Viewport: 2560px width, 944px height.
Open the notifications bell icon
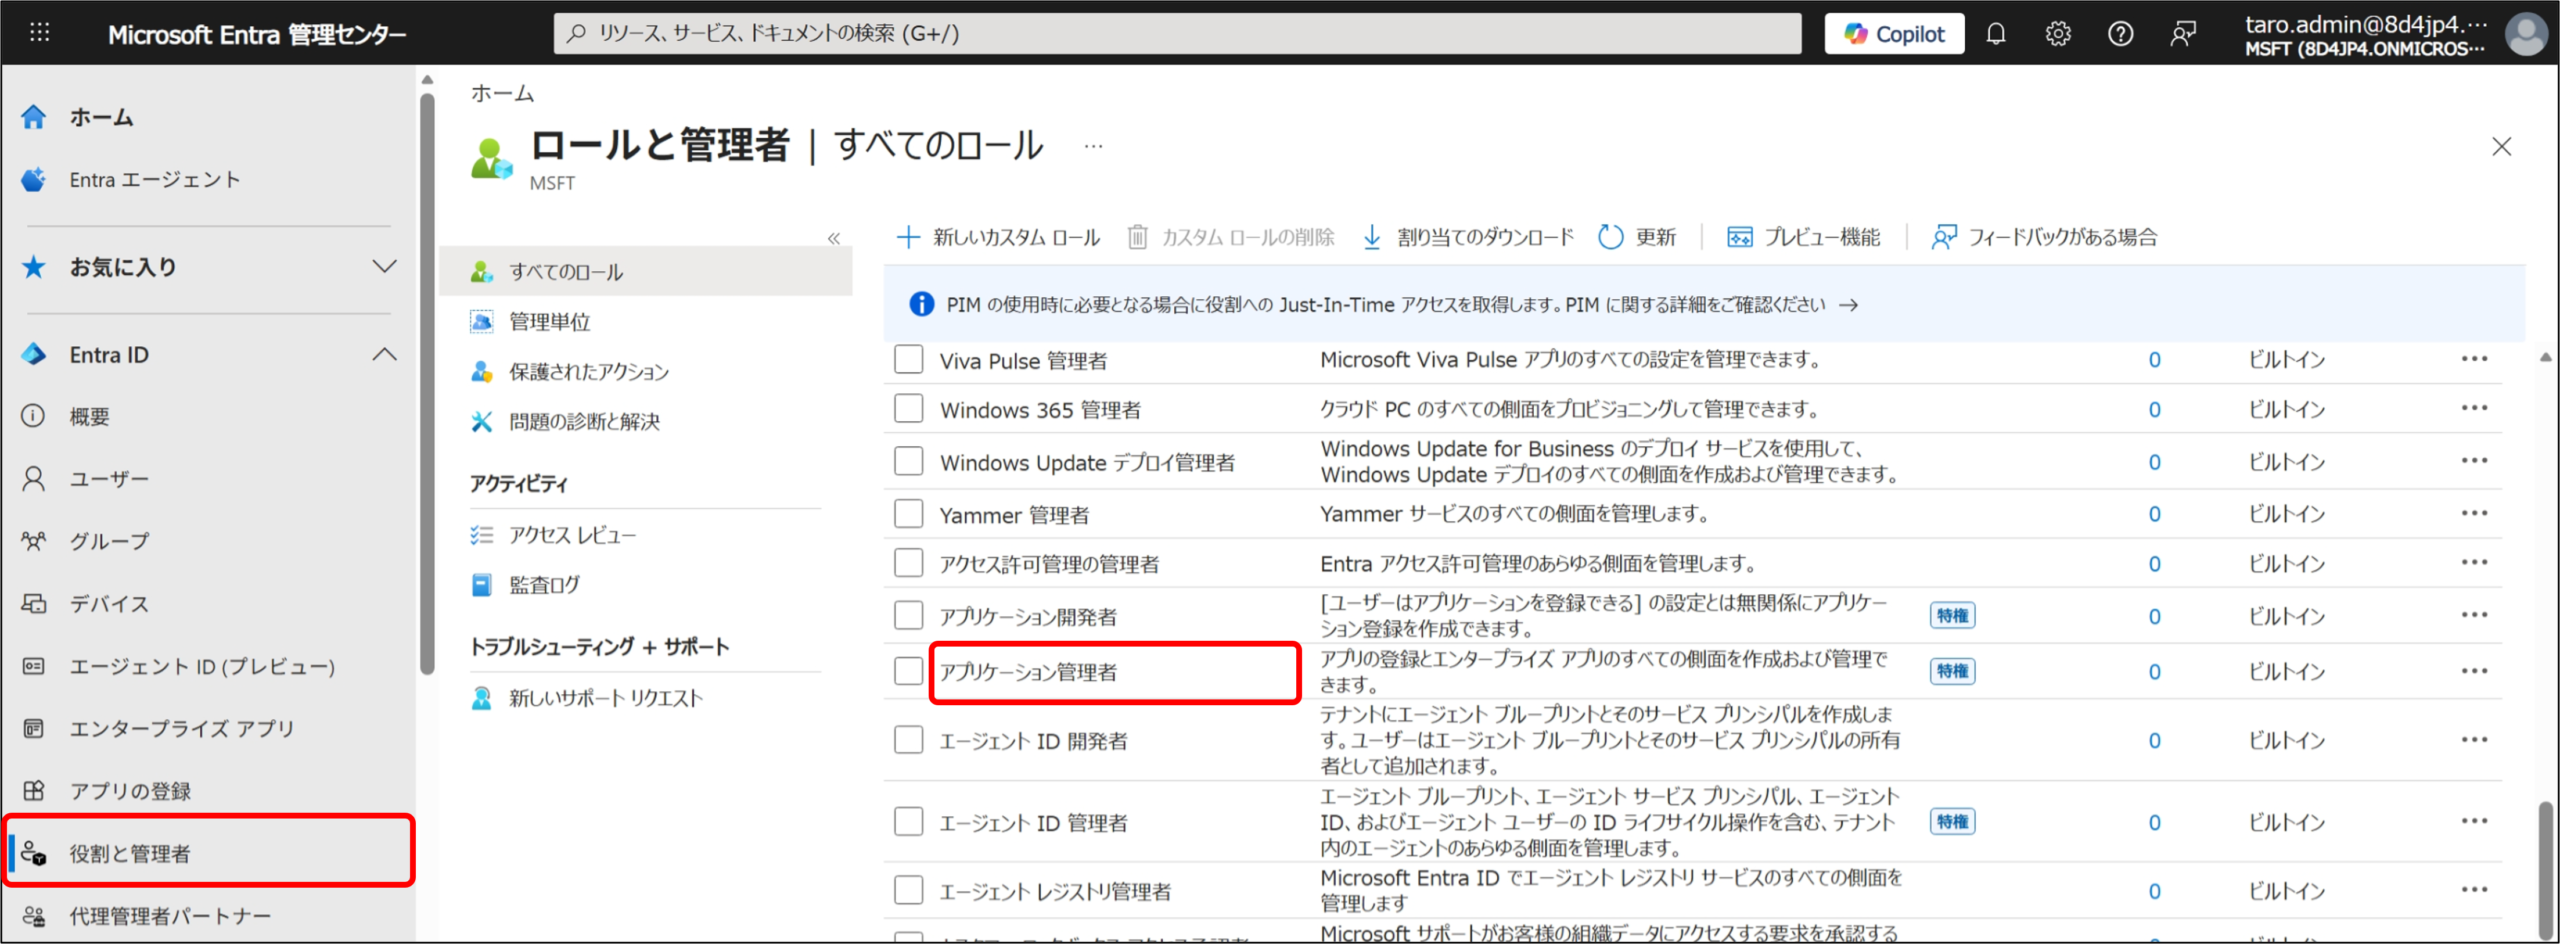pyautogui.click(x=1995, y=34)
